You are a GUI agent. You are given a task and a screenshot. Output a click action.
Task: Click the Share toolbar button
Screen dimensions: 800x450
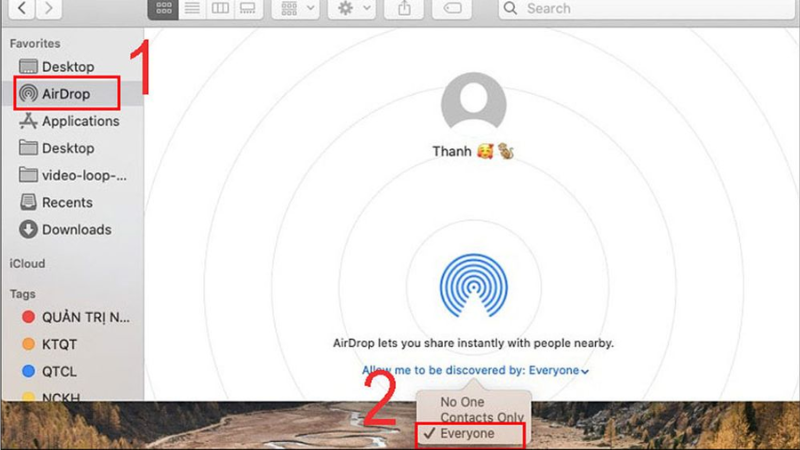(x=404, y=8)
